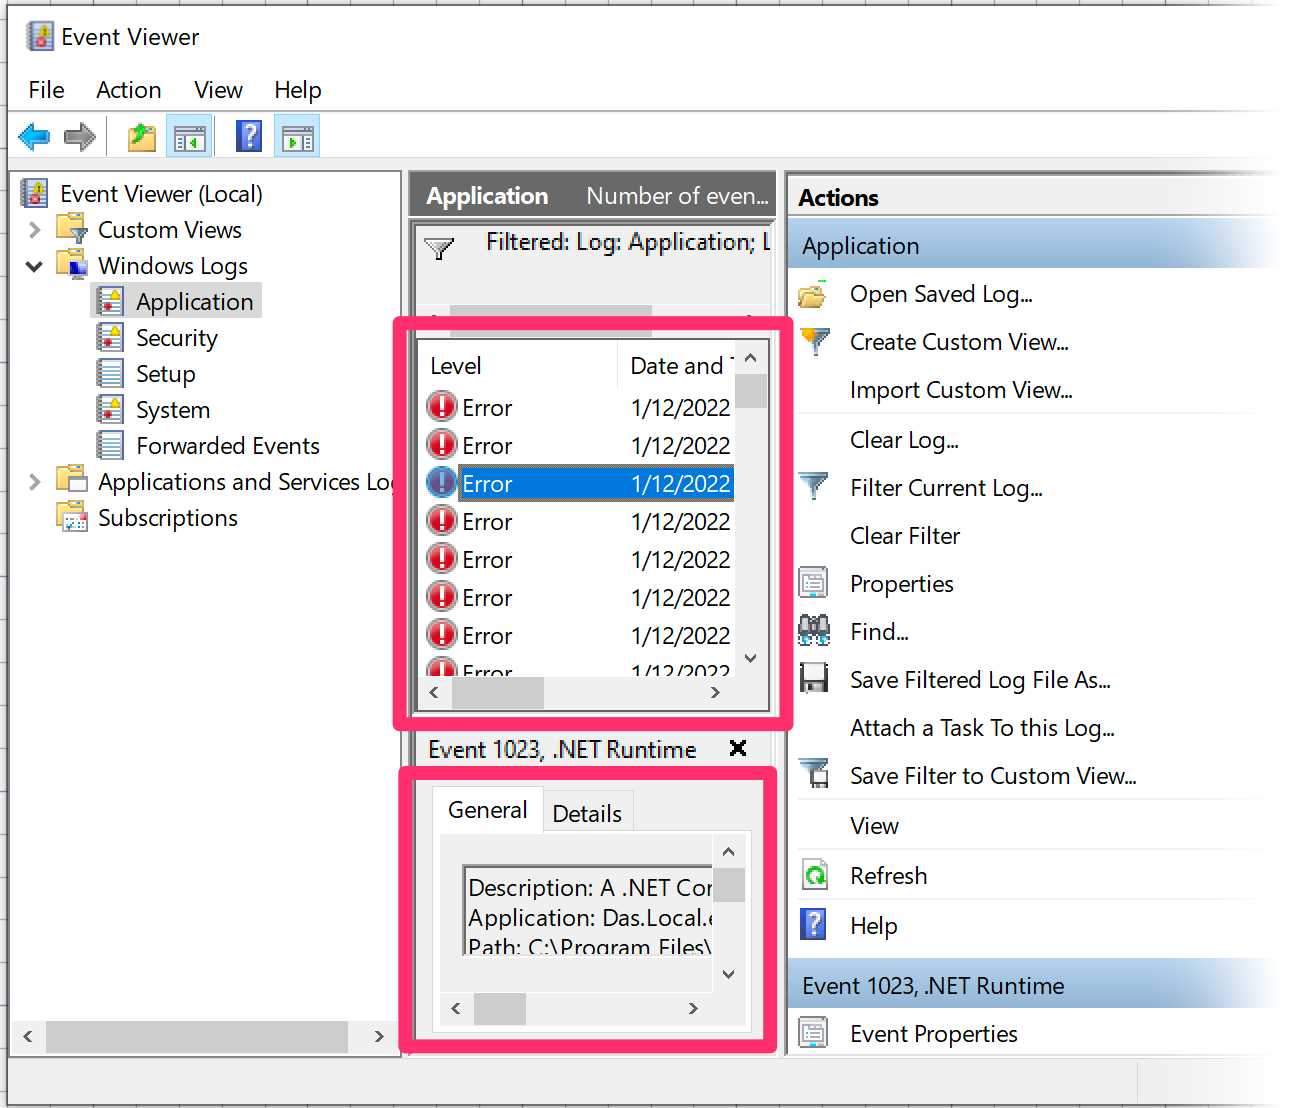Toggle the Show/Hide Console Tree toolbar icon
This screenshot has height=1108, width=1294.
pos(190,137)
